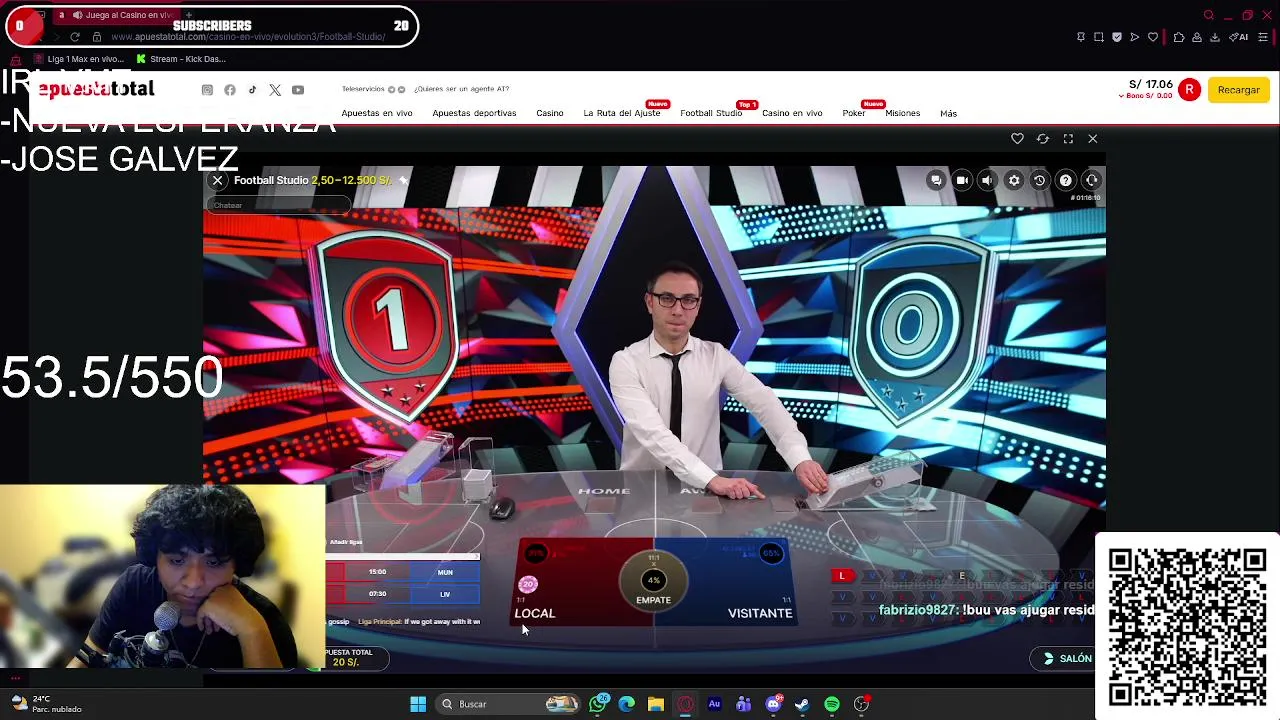Open the game help question icon

[x=1066, y=180]
